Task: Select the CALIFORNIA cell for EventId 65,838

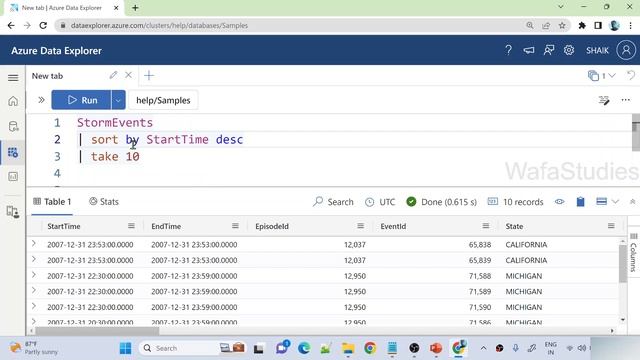Action: pyautogui.click(x=526, y=244)
